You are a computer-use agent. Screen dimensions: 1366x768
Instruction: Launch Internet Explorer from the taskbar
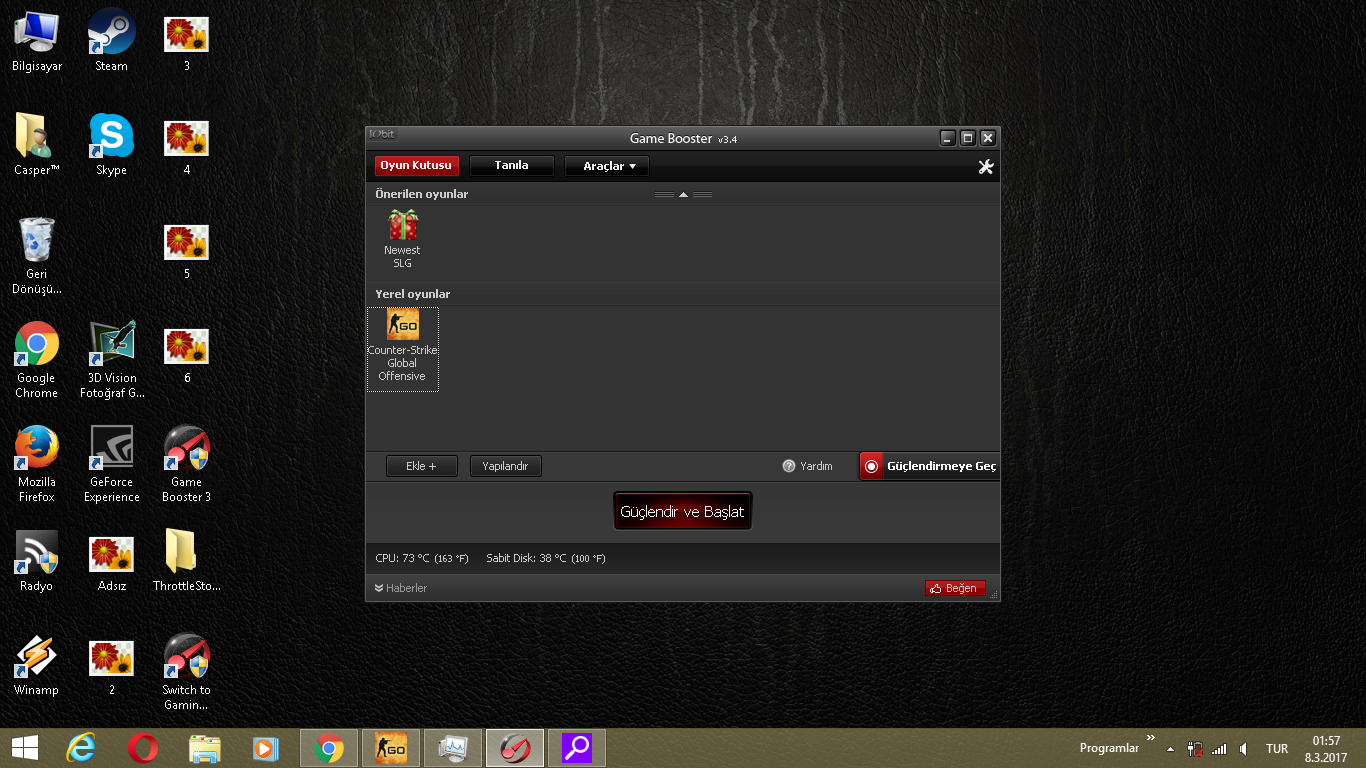click(x=81, y=748)
